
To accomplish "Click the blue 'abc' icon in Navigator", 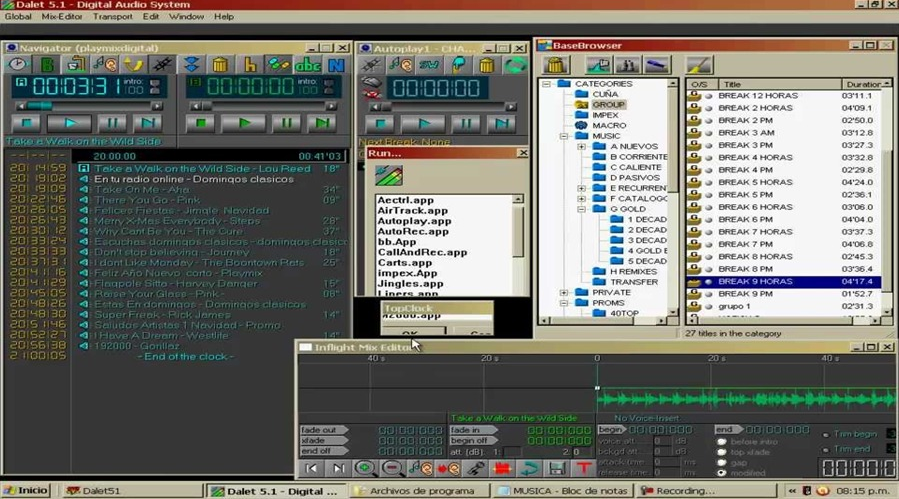I will pyautogui.click(x=308, y=65).
